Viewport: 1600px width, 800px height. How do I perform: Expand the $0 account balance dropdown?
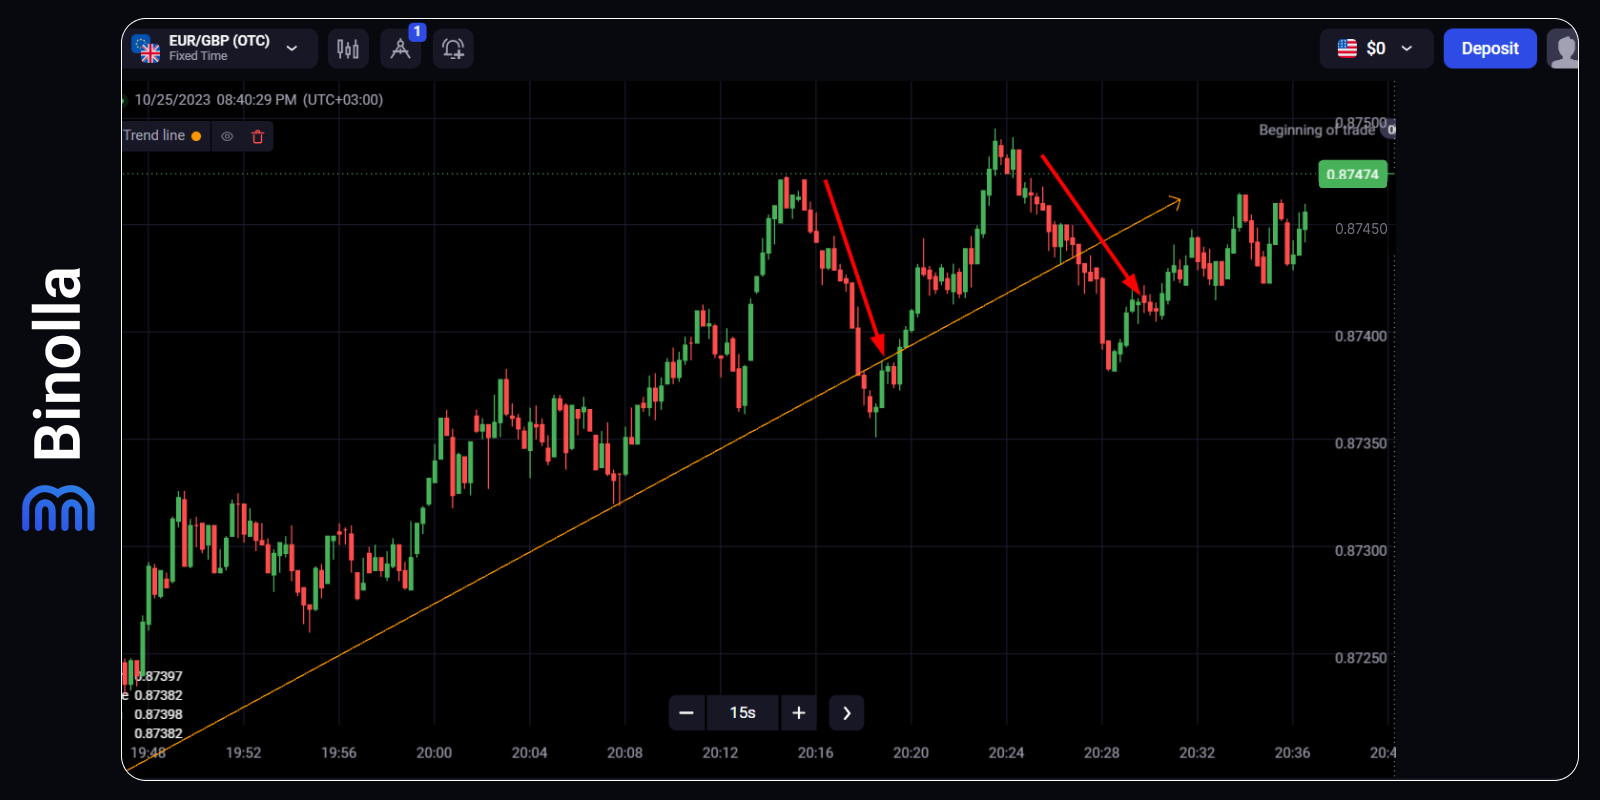coord(1407,48)
